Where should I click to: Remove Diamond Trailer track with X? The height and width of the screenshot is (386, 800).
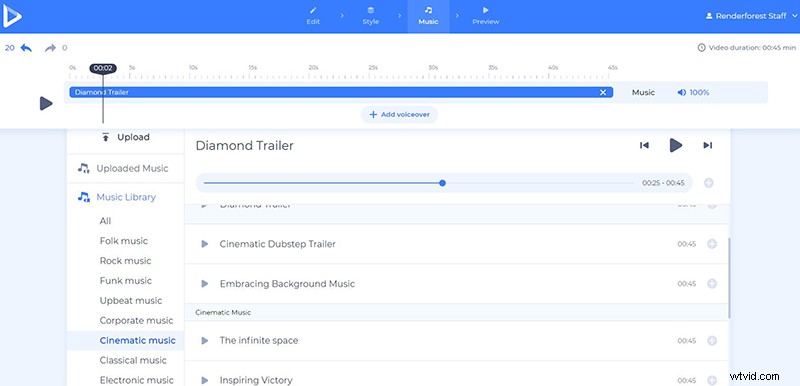[x=603, y=92]
